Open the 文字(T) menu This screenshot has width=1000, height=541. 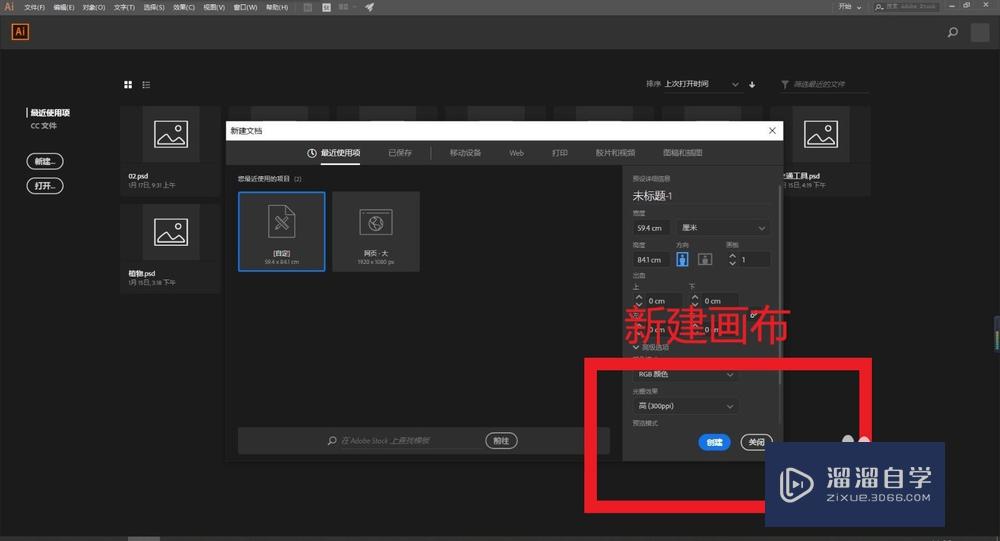124,7
